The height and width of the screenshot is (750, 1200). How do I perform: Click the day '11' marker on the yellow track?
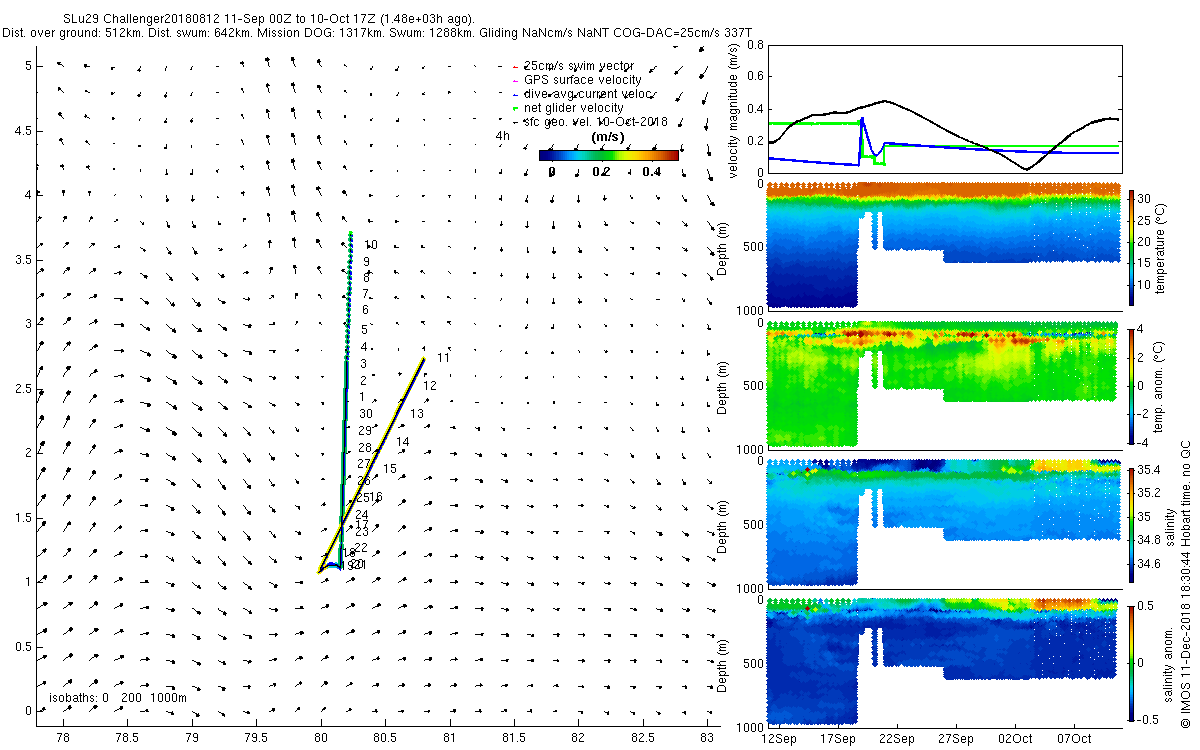(443, 358)
